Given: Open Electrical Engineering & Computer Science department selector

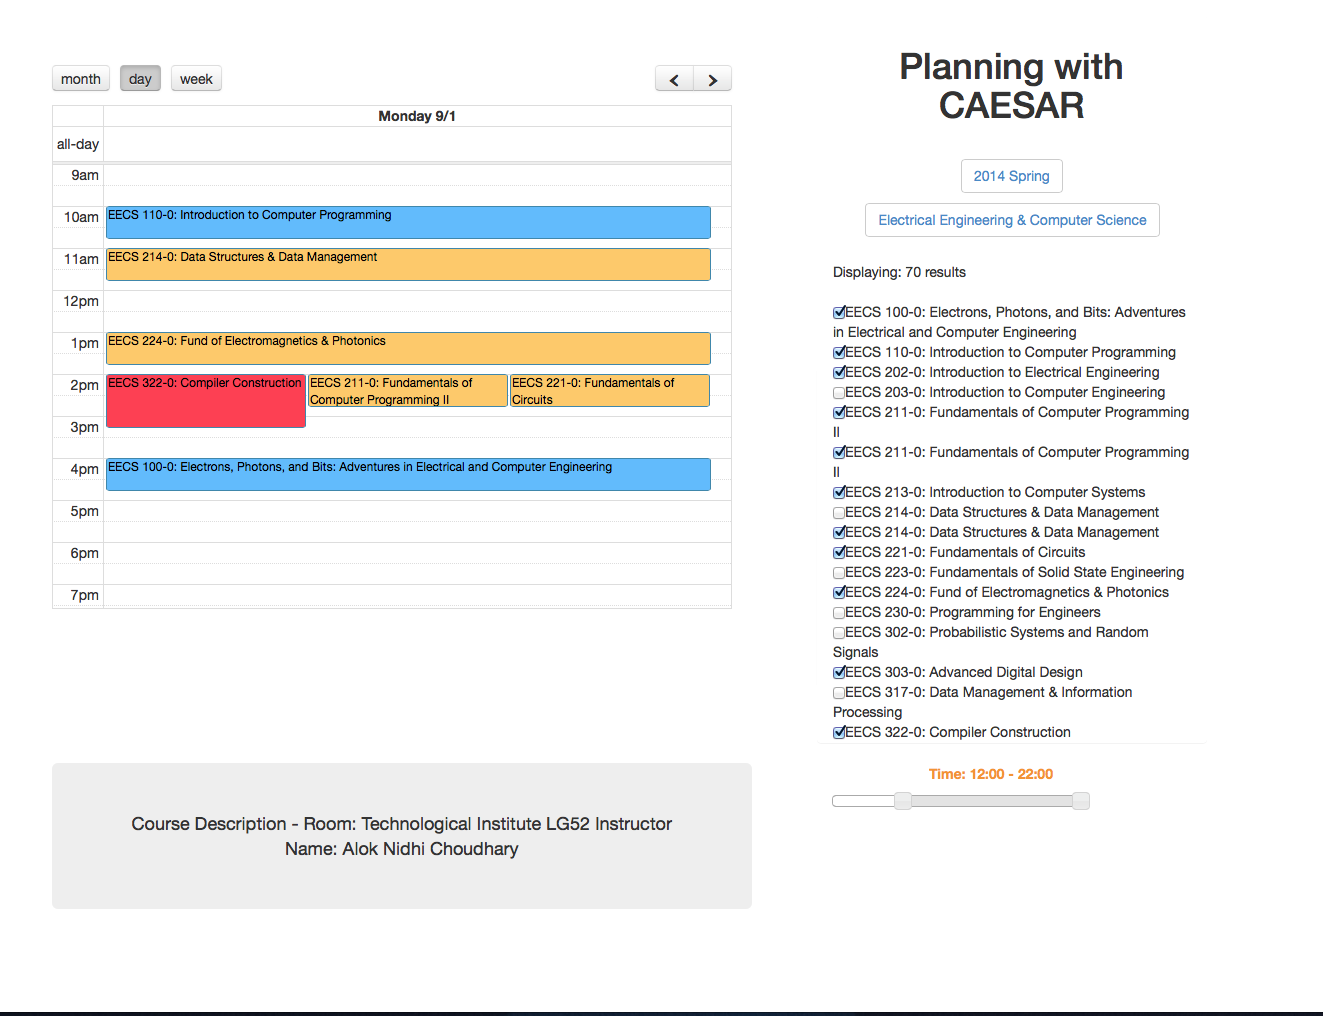Looking at the screenshot, I should [1012, 220].
